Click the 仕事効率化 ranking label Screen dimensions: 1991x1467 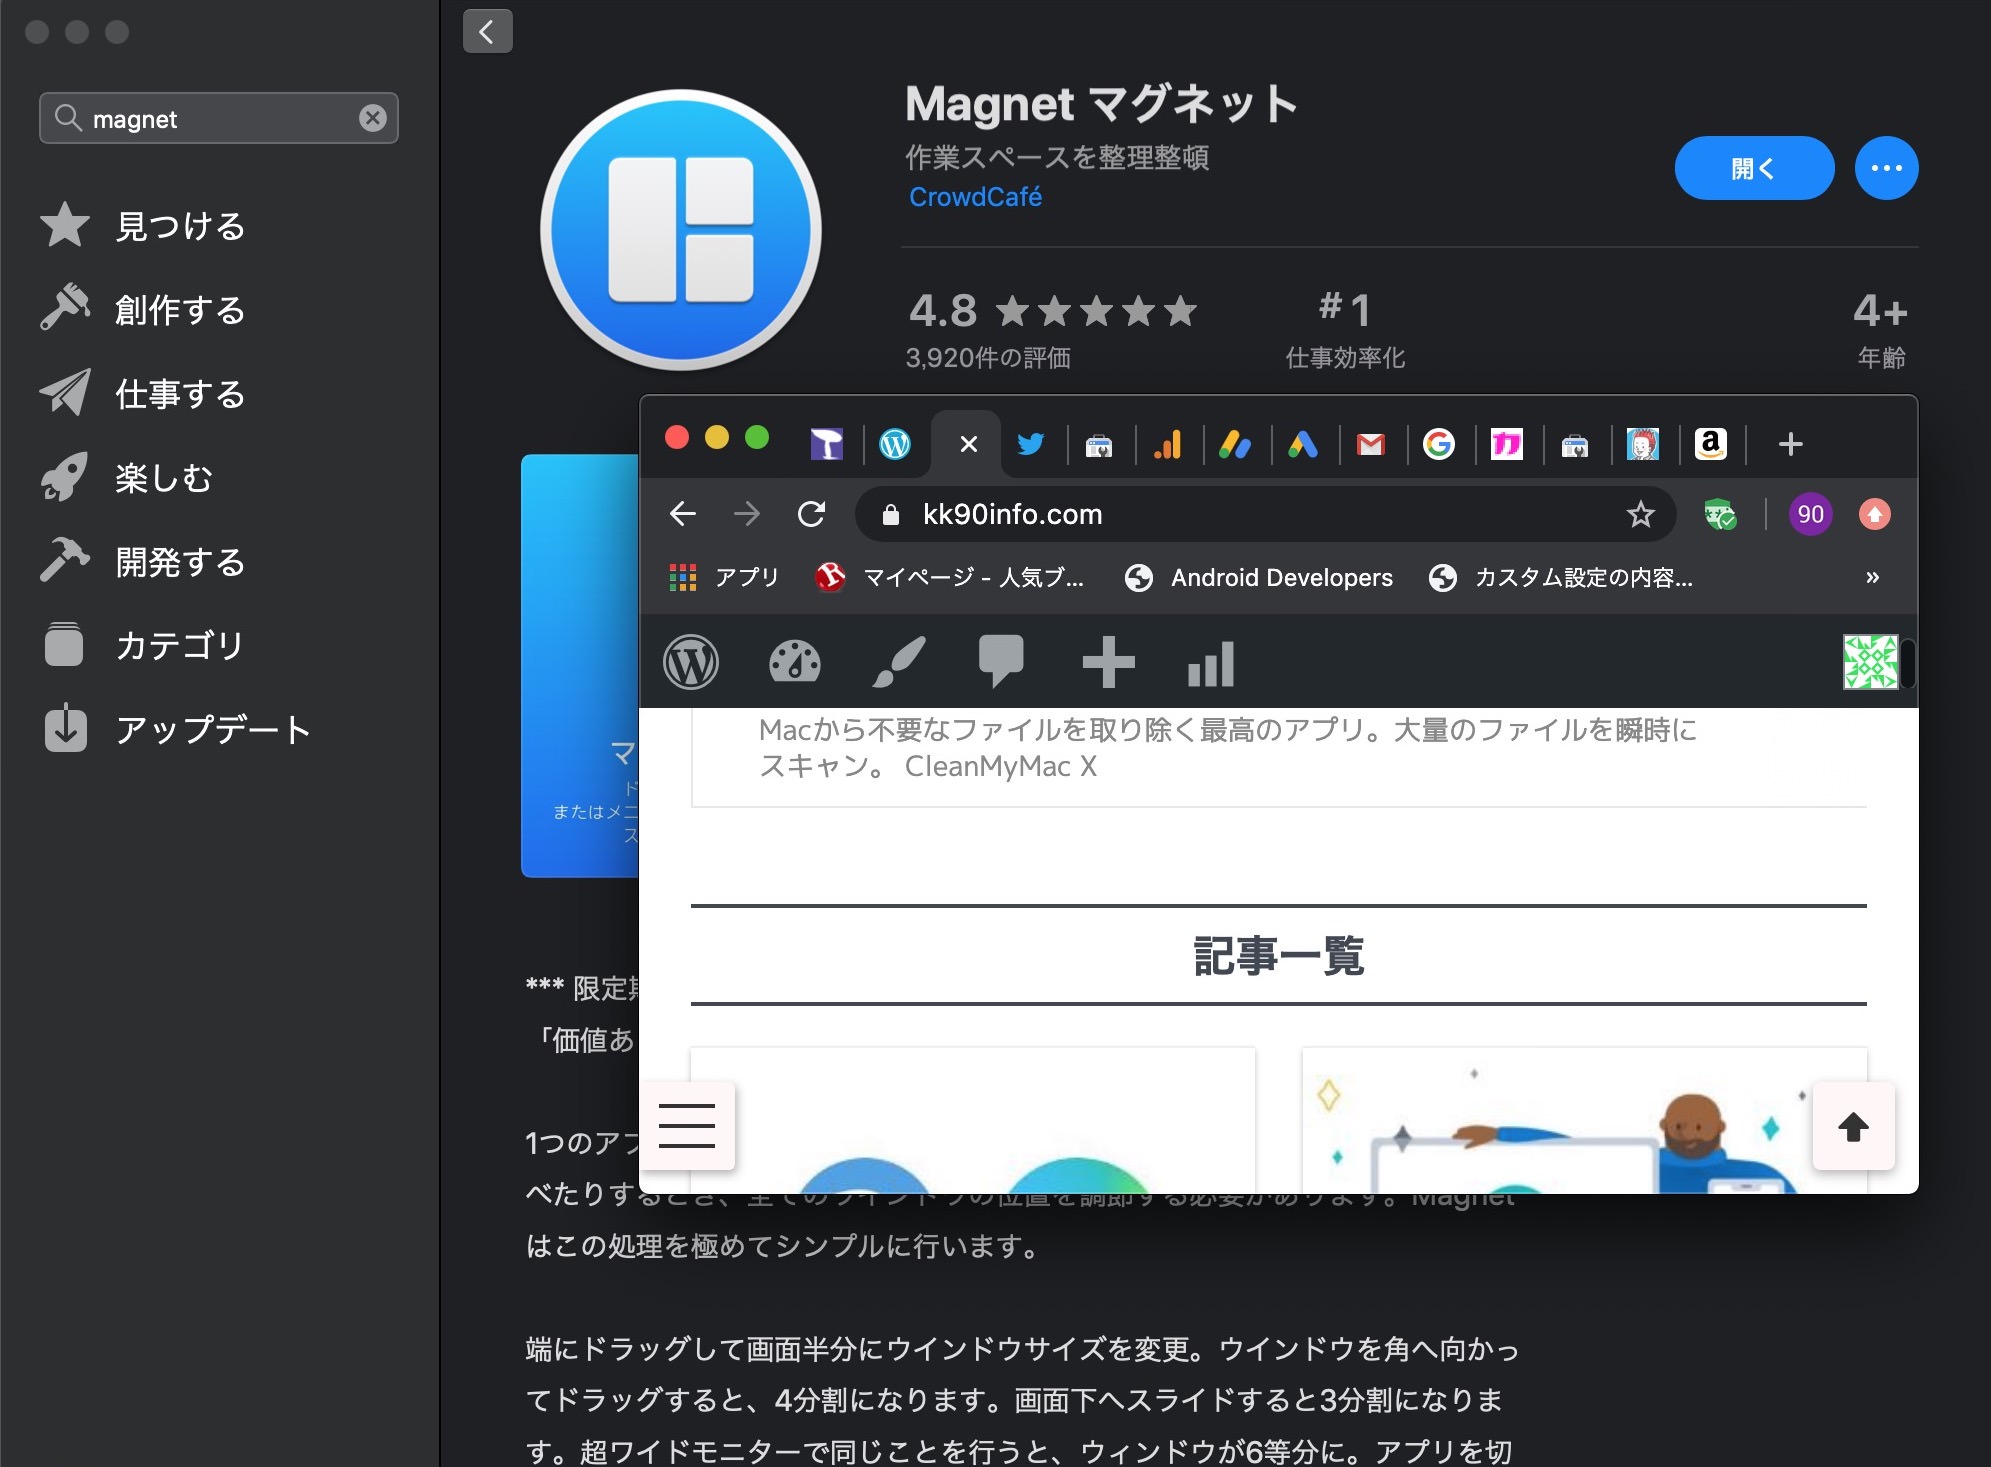point(1345,358)
